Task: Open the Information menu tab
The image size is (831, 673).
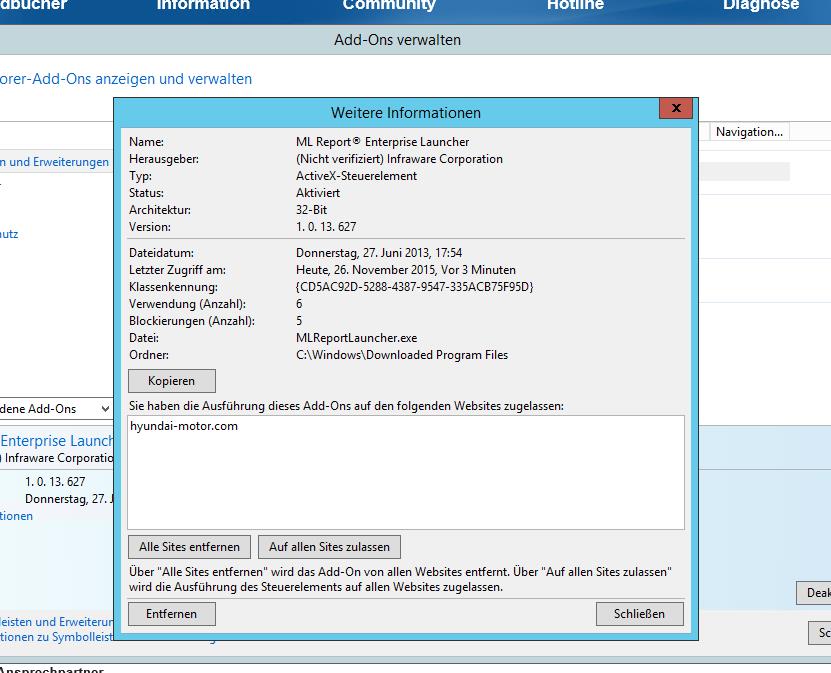Action: point(203,5)
